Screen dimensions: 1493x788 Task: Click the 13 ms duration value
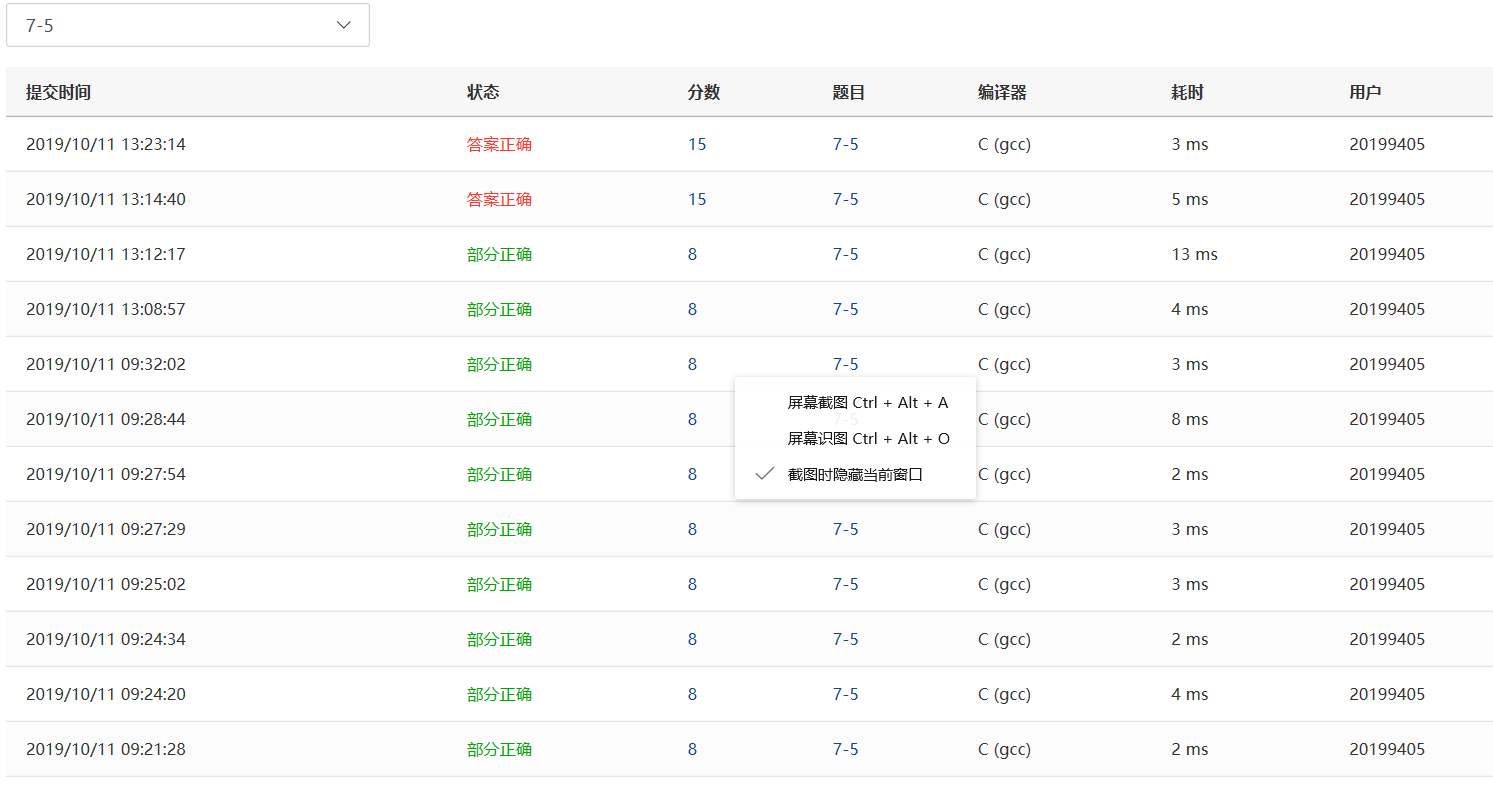pyautogui.click(x=1194, y=254)
